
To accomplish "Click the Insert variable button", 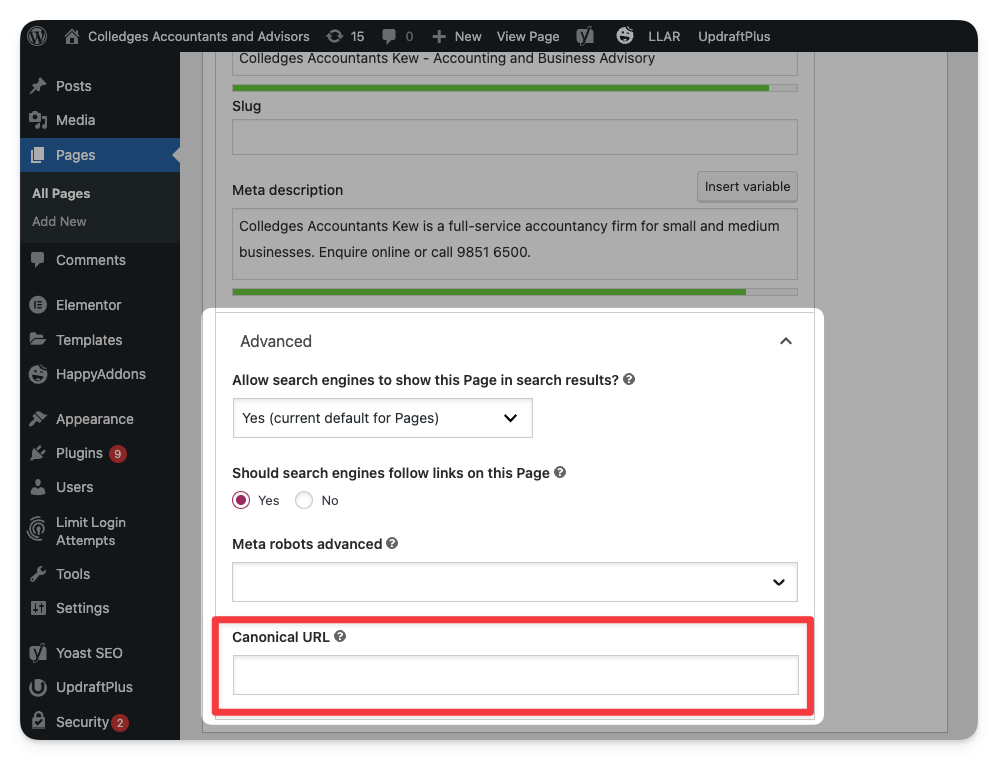I will click(x=747, y=187).
